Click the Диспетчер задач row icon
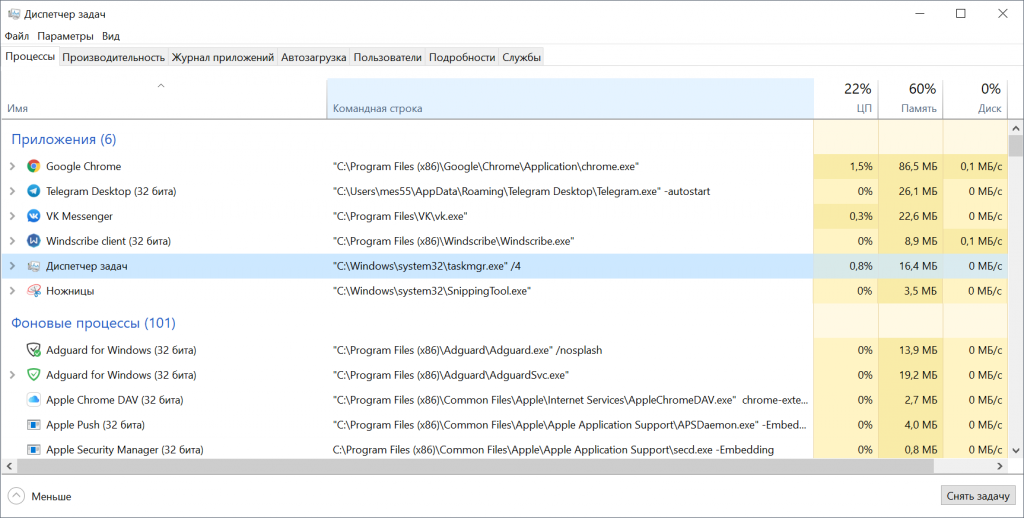This screenshot has width=1024, height=518. click(33, 266)
